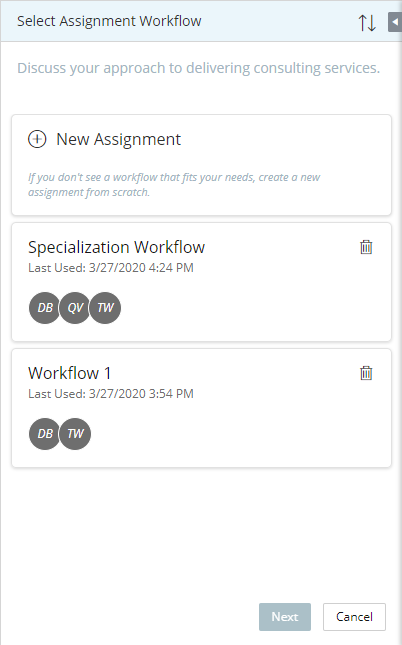The width and height of the screenshot is (402, 645).
Task: Click Workflow 1 last used date
Action: pyautogui.click(x=111, y=394)
